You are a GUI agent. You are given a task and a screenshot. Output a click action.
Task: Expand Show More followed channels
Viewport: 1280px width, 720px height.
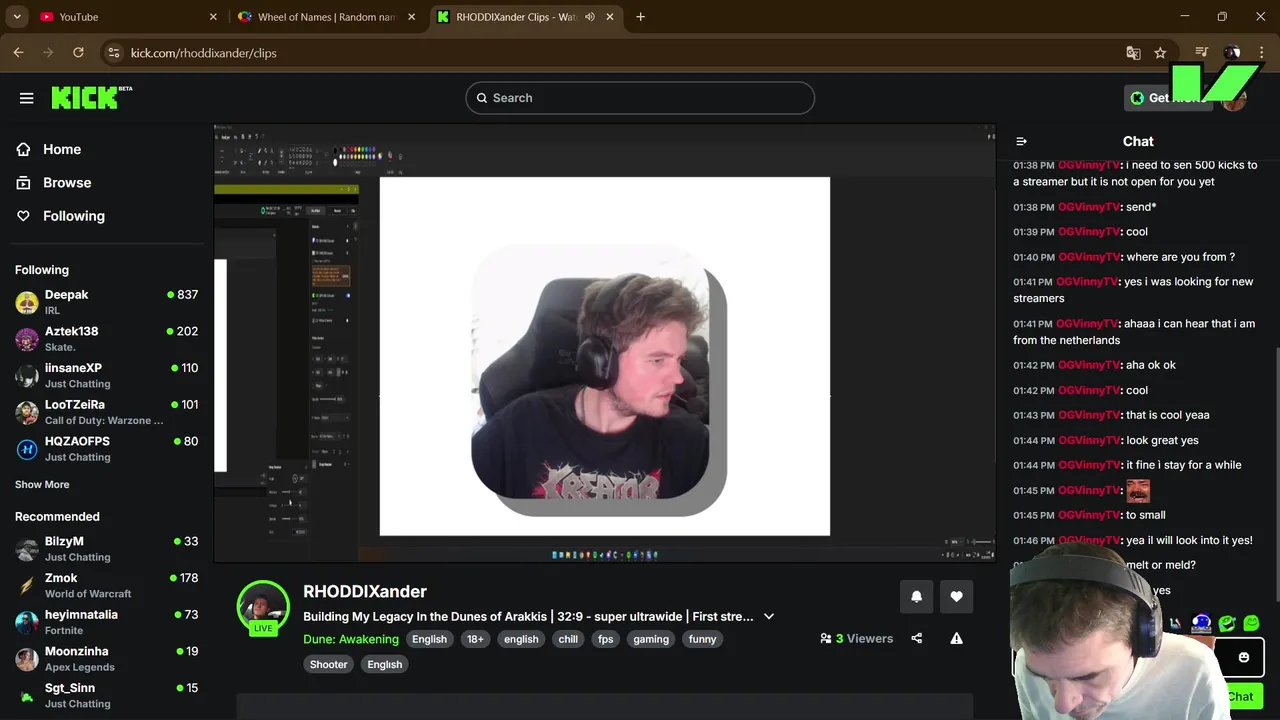tap(42, 484)
